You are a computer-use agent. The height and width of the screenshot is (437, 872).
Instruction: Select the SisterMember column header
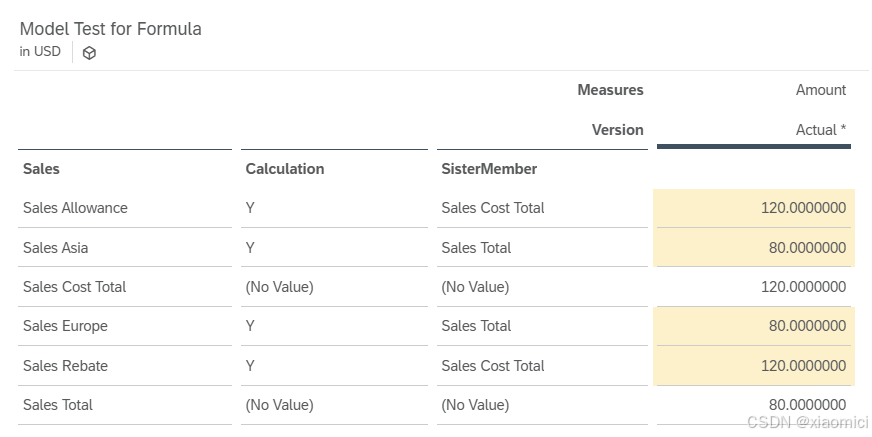click(489, 169)
